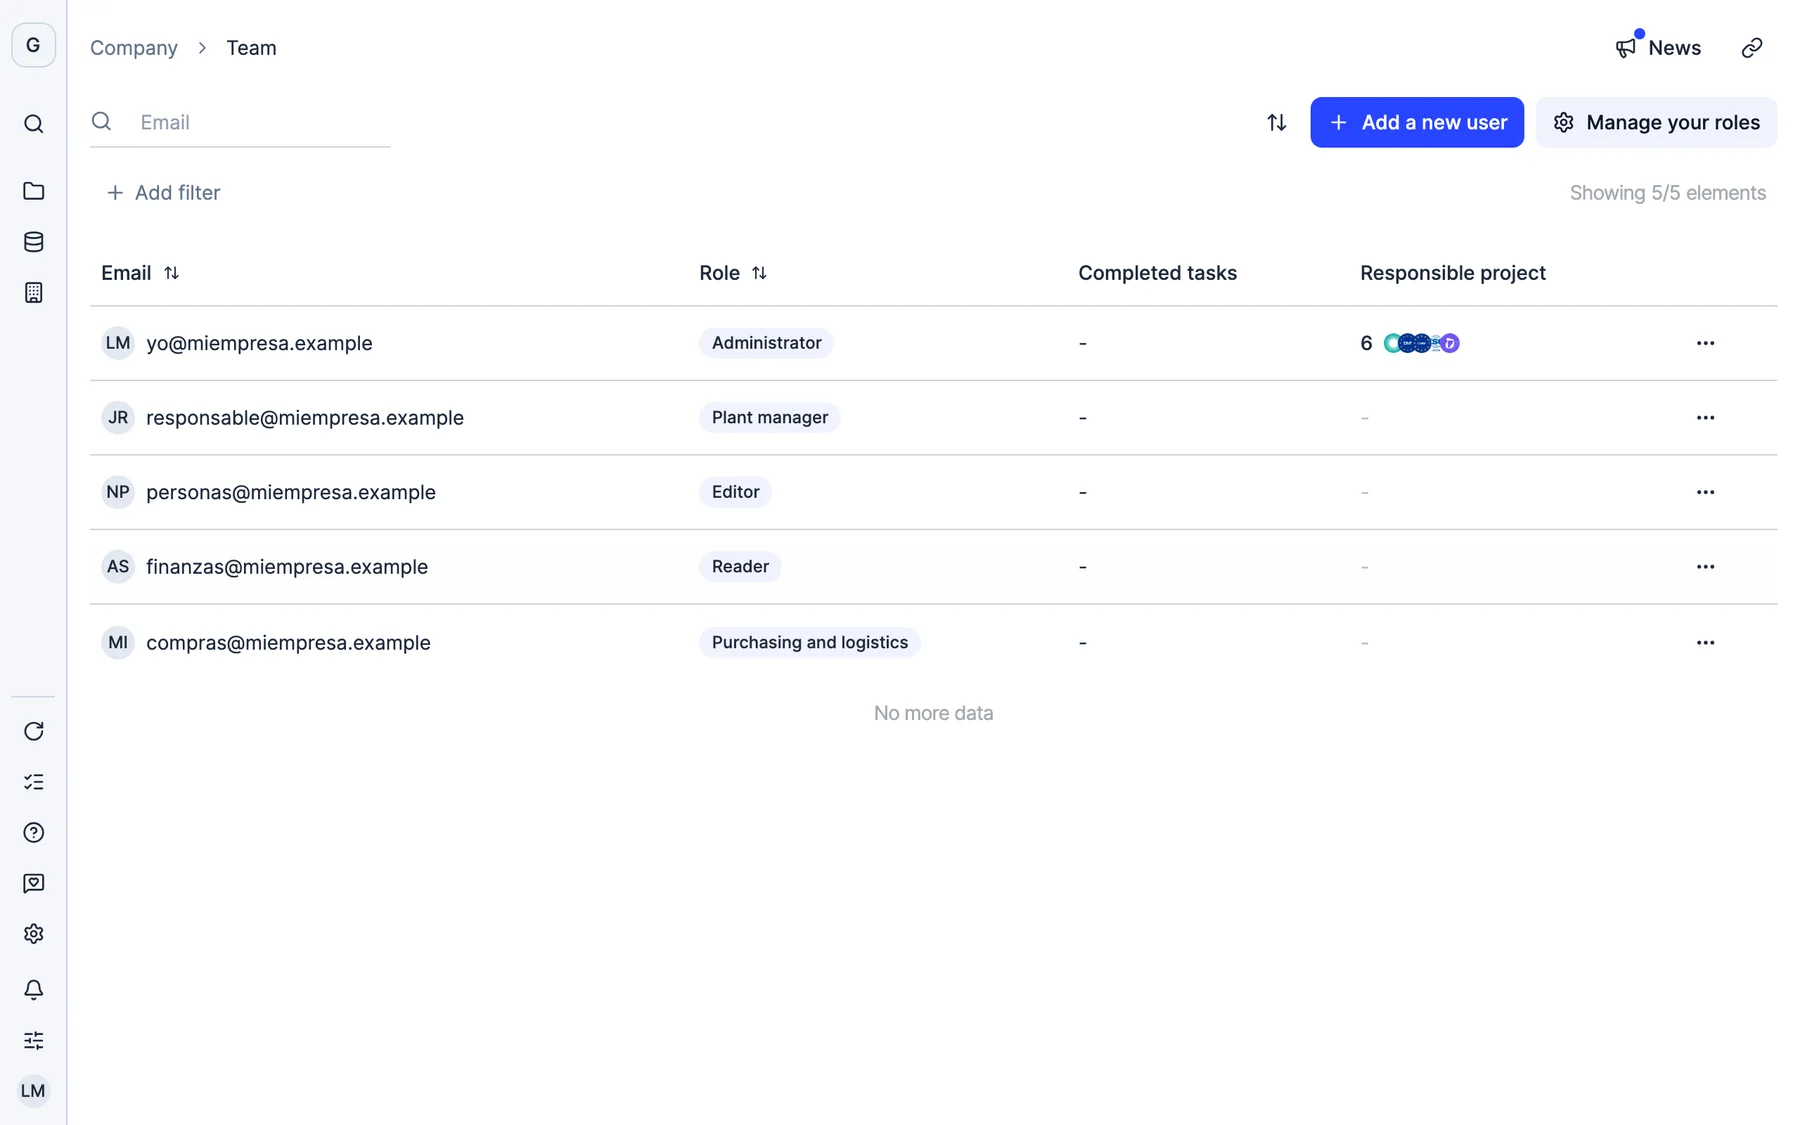Open the feedback heart message icon
The width and height of the screenshot is (1800, 1125).
pos(33,883)
